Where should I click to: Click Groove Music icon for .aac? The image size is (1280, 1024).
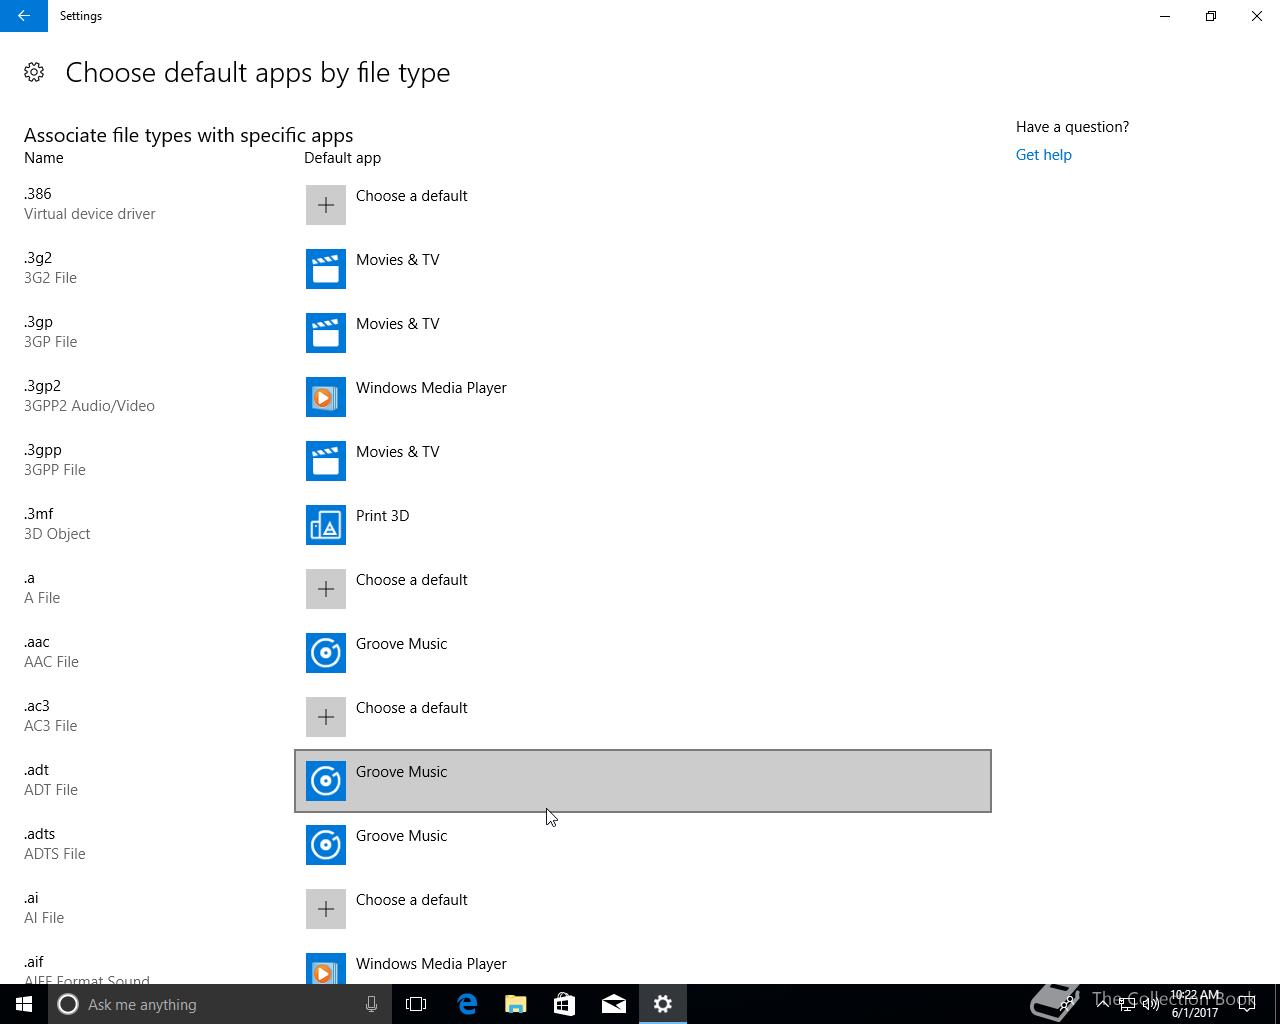pyautogui.click(x=326, y=653)
